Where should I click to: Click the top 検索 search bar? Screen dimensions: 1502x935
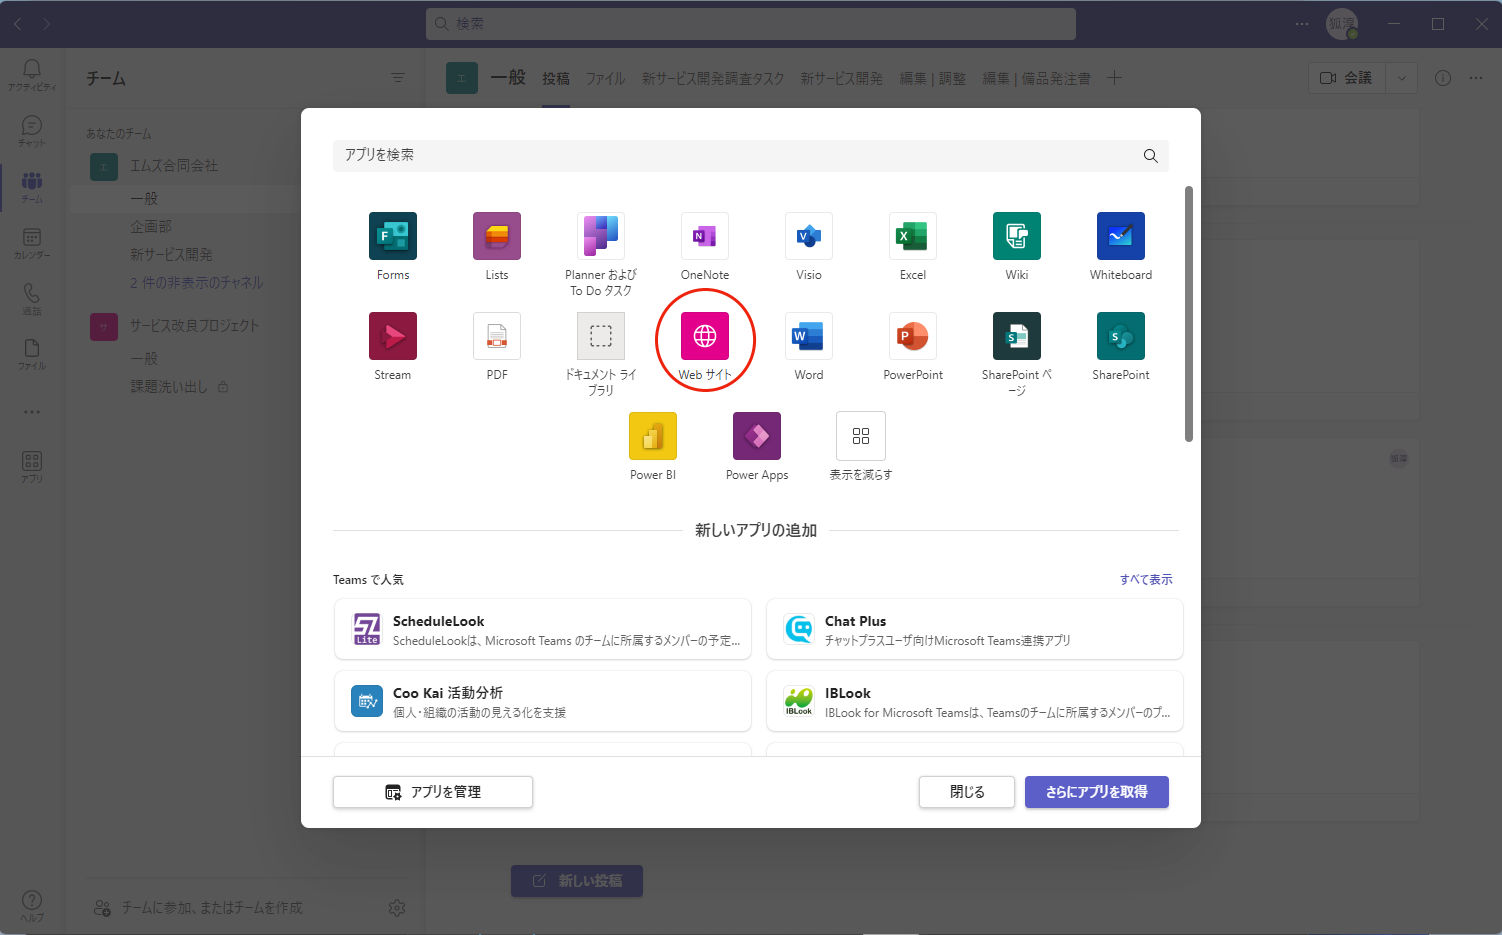pos(751,24)
